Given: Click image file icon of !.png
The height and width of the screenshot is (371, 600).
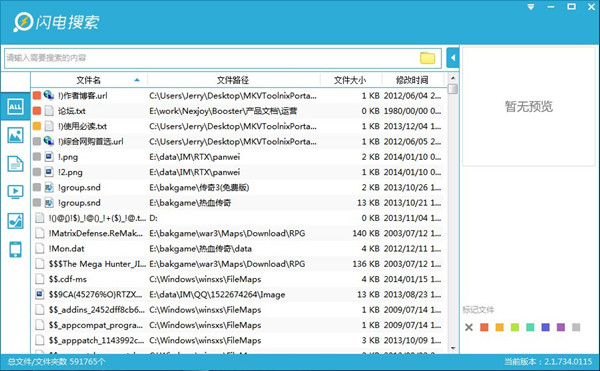Looking at the screenshot, I should [49, 156].
